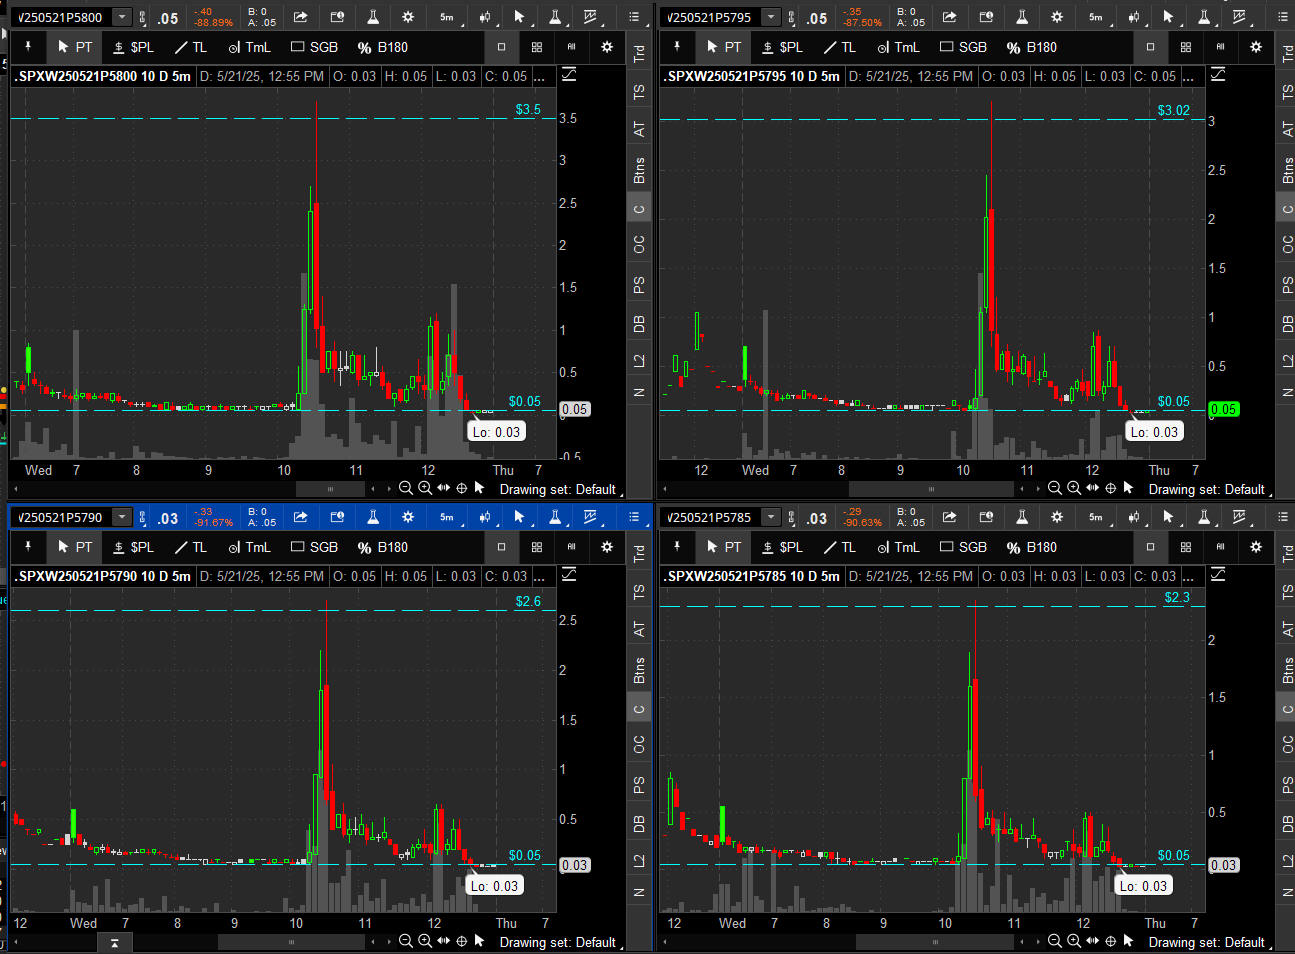Select the SGB rectangle tool in the P5800 panel
This screenshot has height=954, width=1295.
click(x=314, y=47)
